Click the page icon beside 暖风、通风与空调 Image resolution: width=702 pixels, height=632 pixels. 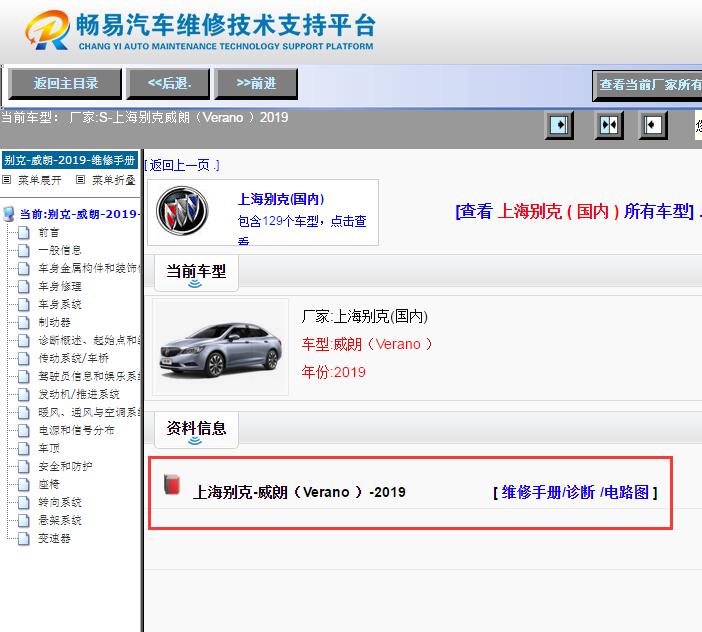[x=24, y=412]
